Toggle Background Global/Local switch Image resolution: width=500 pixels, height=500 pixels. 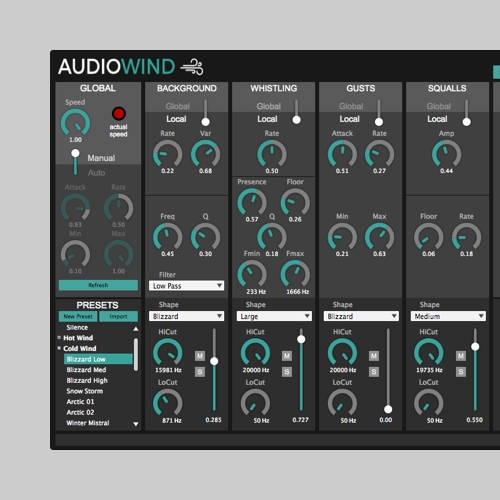coord(206,113)
